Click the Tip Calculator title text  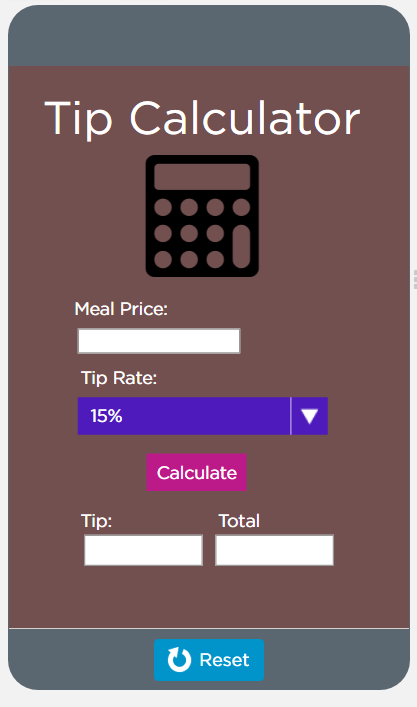click(202, 118)
